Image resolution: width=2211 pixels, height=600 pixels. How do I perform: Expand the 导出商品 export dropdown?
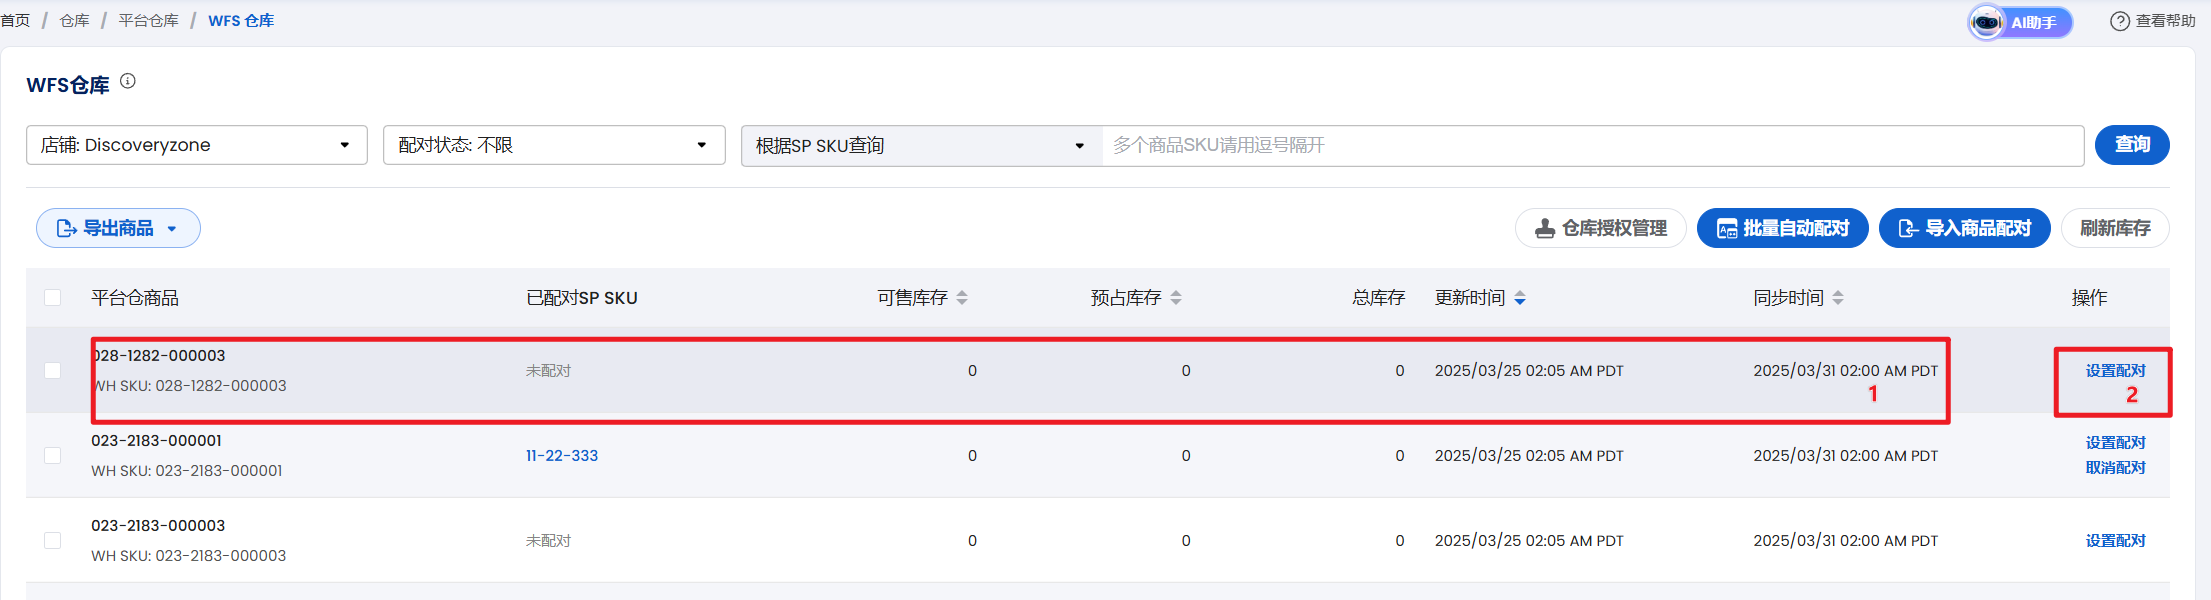(118, 228)
